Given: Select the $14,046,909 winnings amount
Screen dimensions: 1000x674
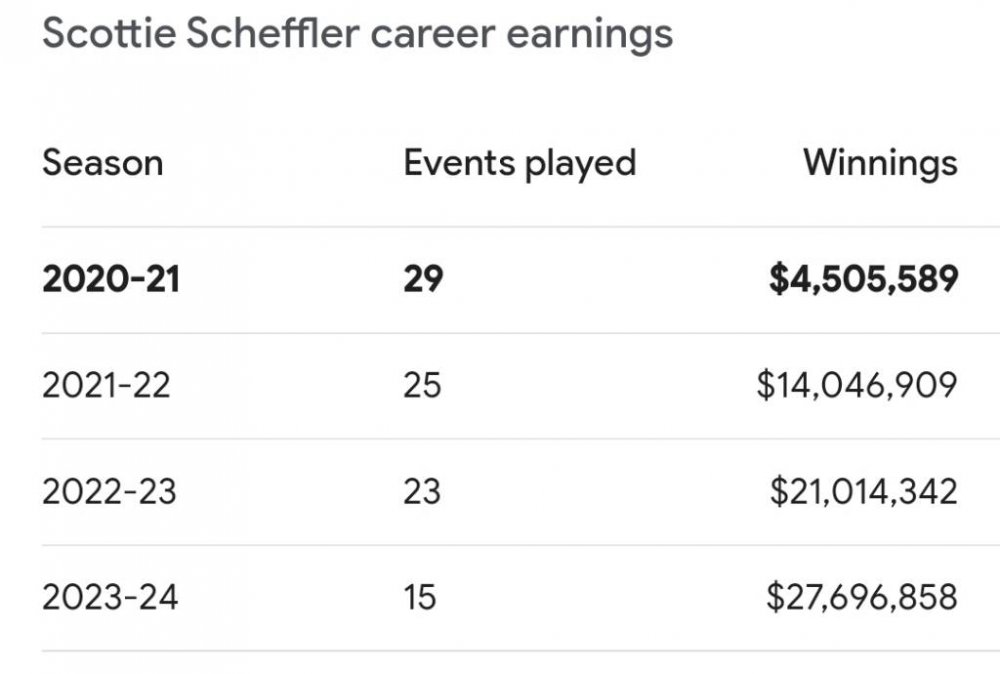Looking at the screenshot, I should tap(857, 385).
